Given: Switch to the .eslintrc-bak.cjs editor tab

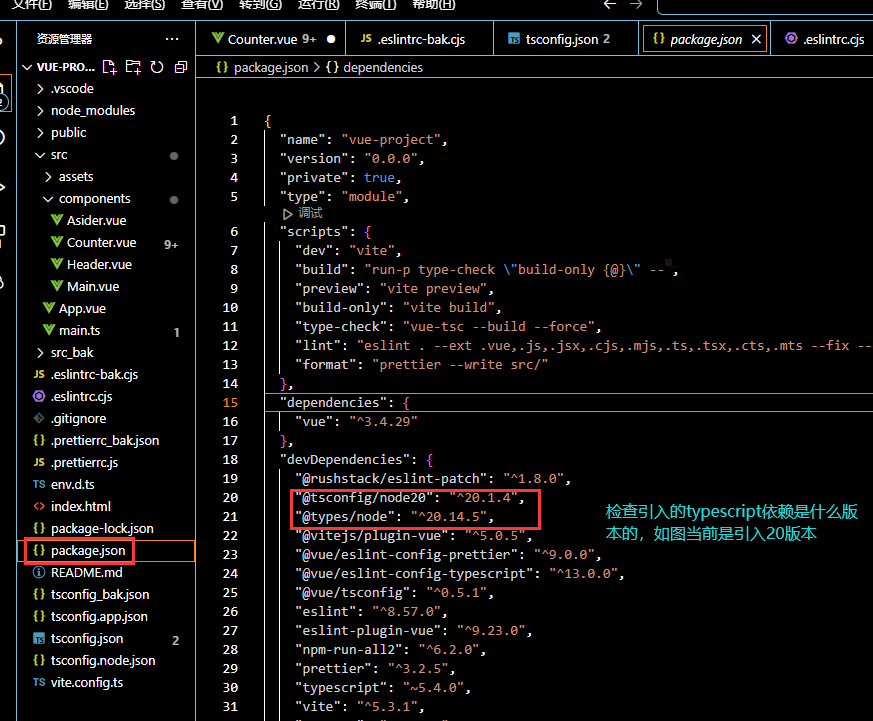Looking at the screenshot, I should [420, 39].
